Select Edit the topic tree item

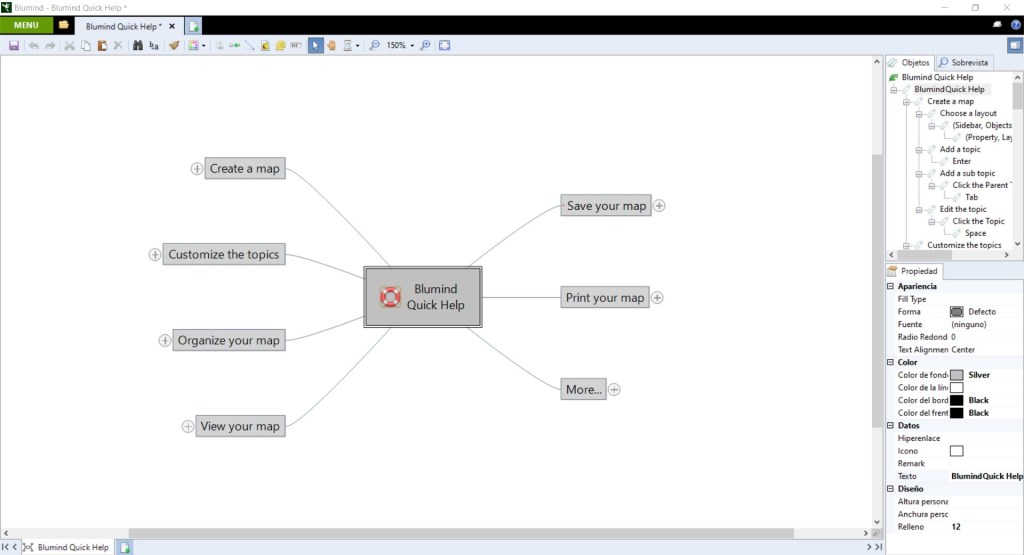pos(962,209)
